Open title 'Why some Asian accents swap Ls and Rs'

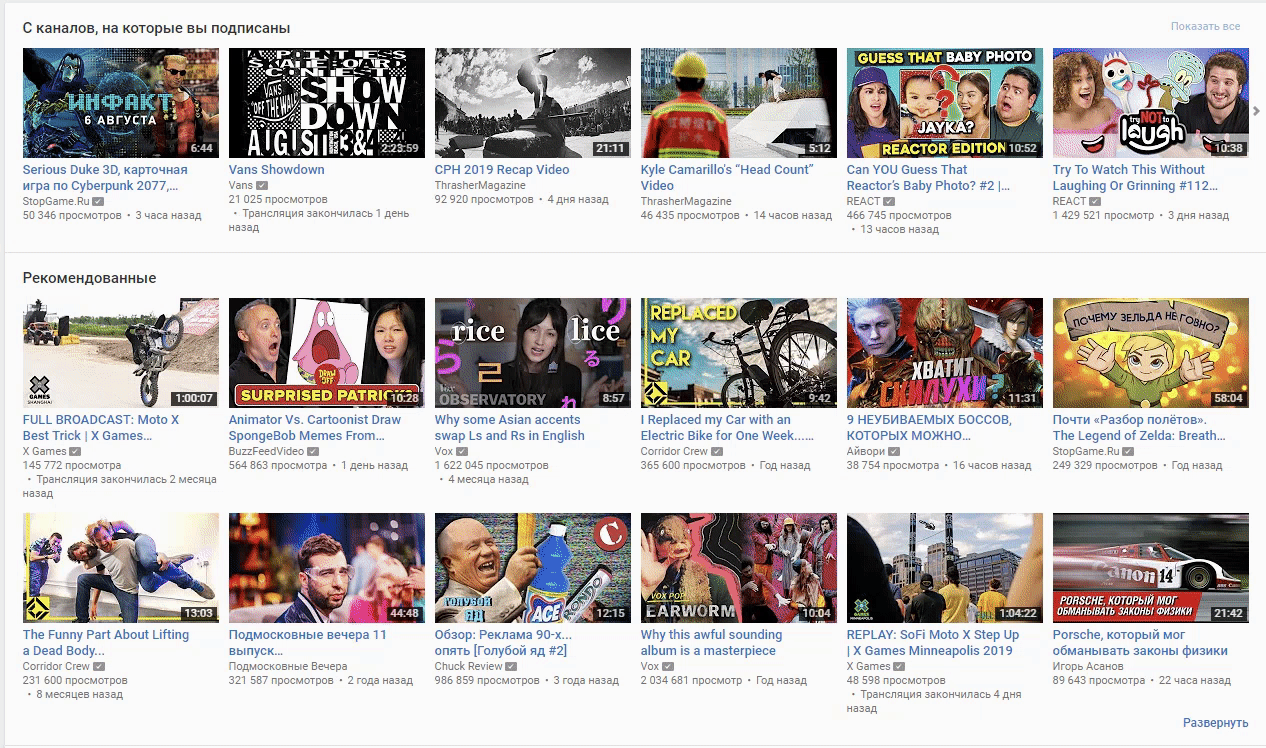point(510,428)
